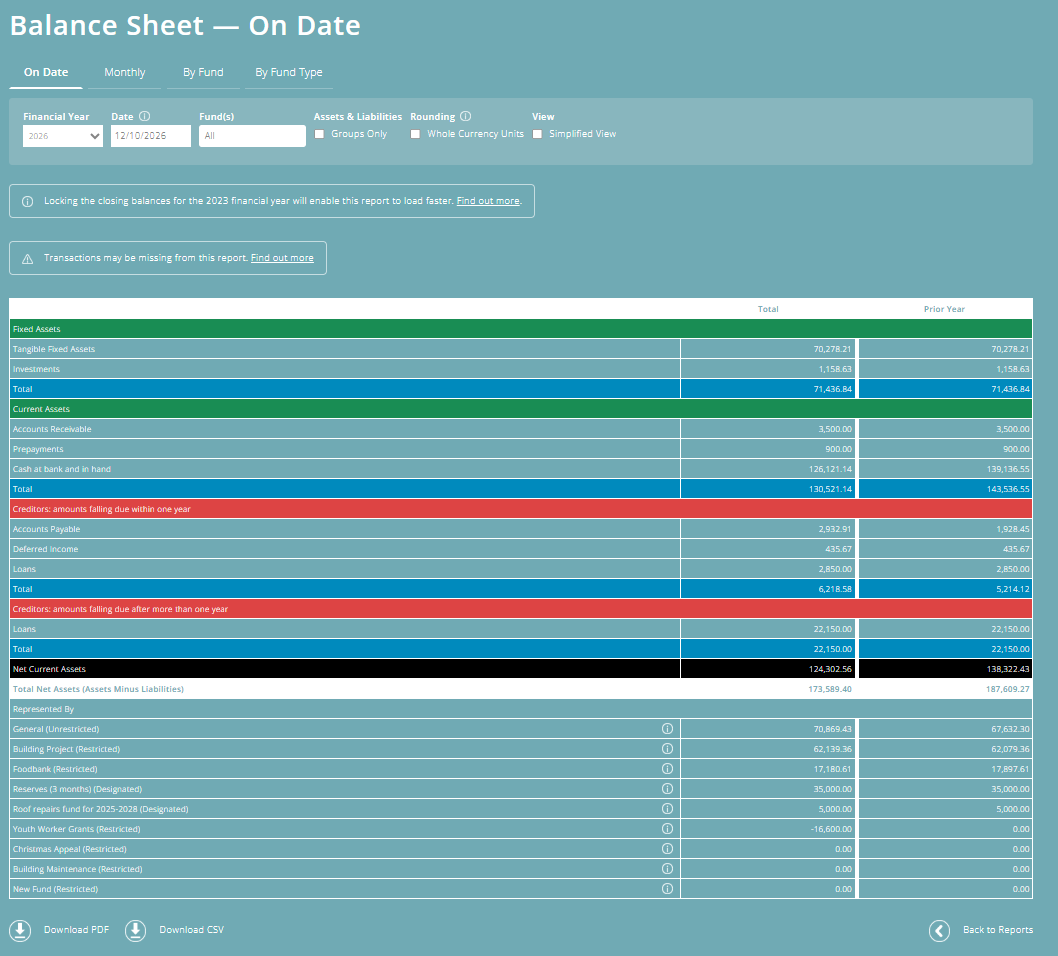The image size is (1058, 956).
Task: Click Creditors falling due after more than one year
Action: pyautogui.click(x=521, y=609)
